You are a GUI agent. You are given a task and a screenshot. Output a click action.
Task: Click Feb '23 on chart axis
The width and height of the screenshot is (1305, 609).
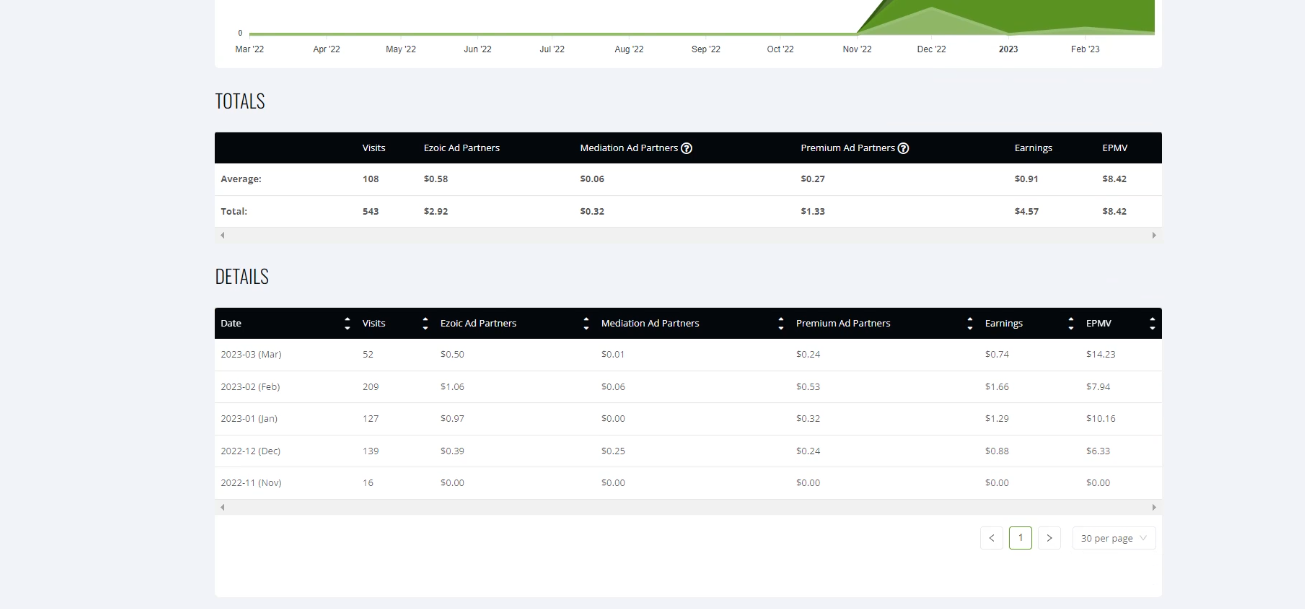[x=1085, y=49]
